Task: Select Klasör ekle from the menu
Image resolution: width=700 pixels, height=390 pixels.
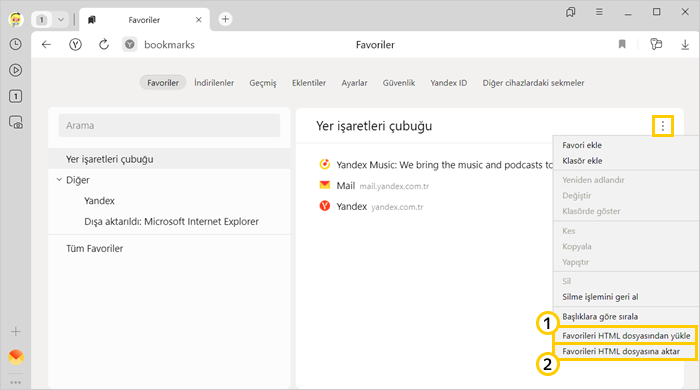Action: tap(582, 161)
